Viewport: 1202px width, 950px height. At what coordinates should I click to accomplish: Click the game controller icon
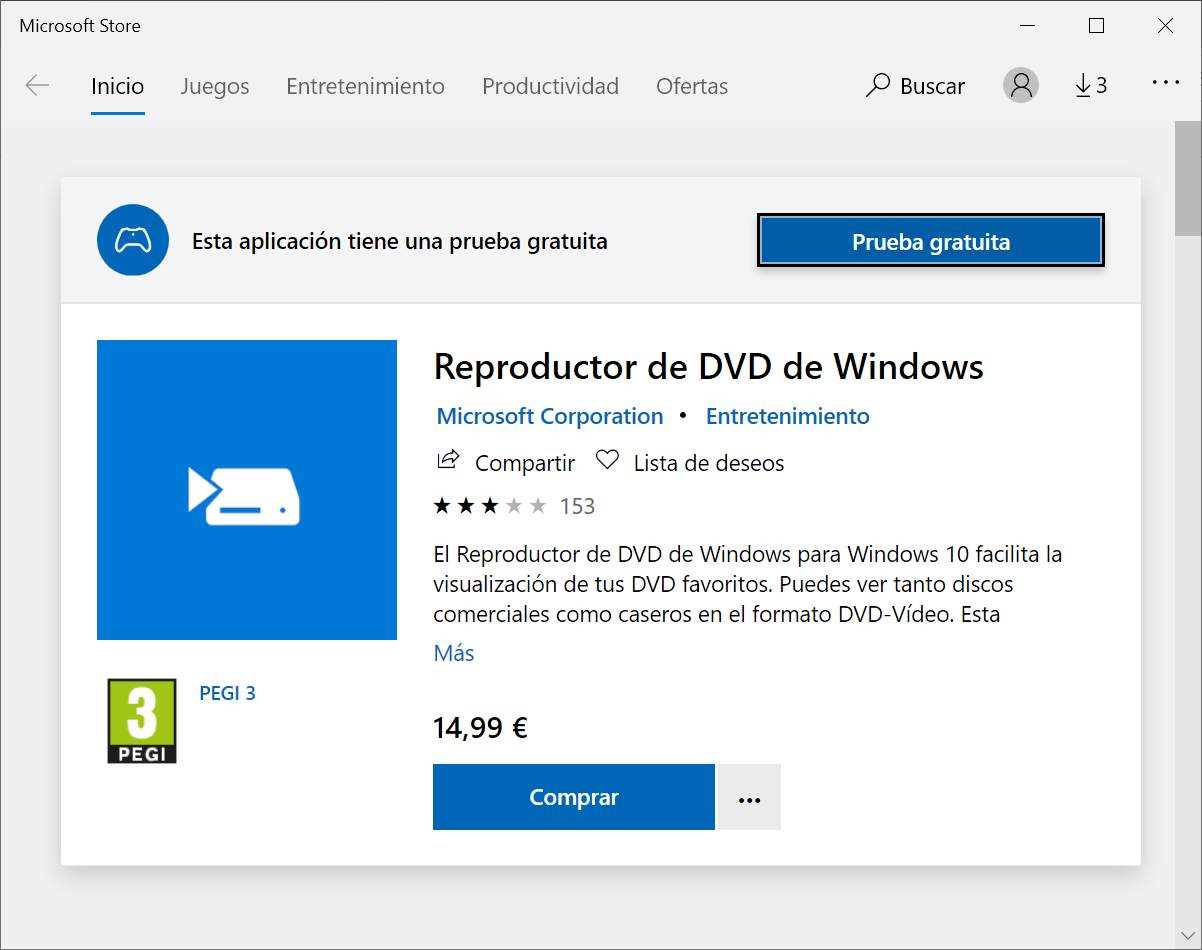pyautogui.click(x=132, y=241)
